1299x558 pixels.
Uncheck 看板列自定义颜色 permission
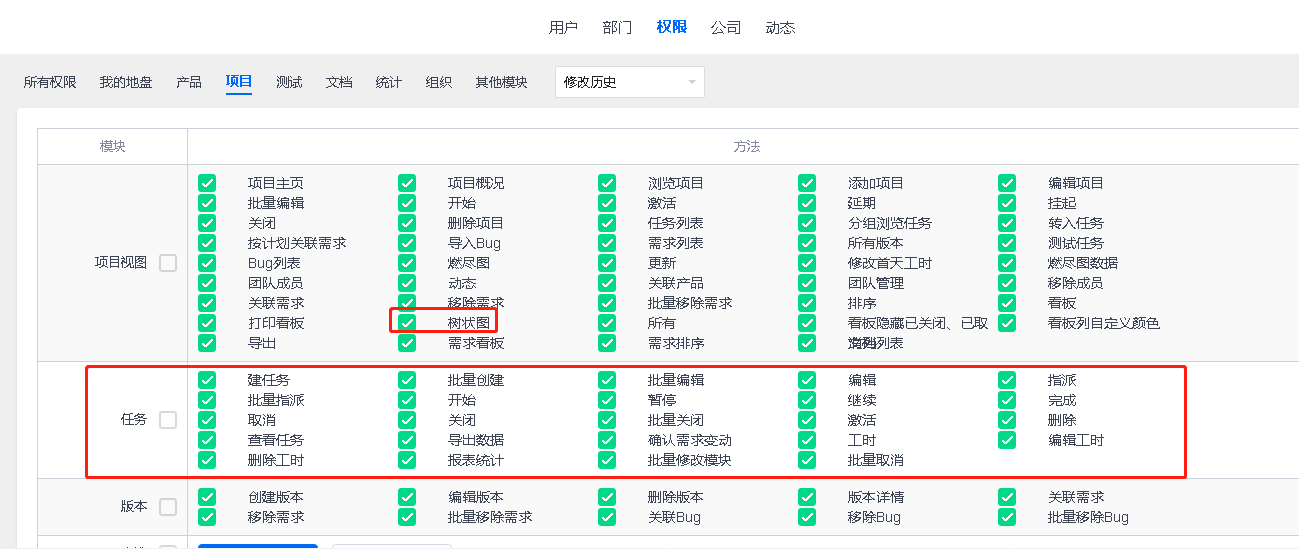click(x=1007, y=323)
